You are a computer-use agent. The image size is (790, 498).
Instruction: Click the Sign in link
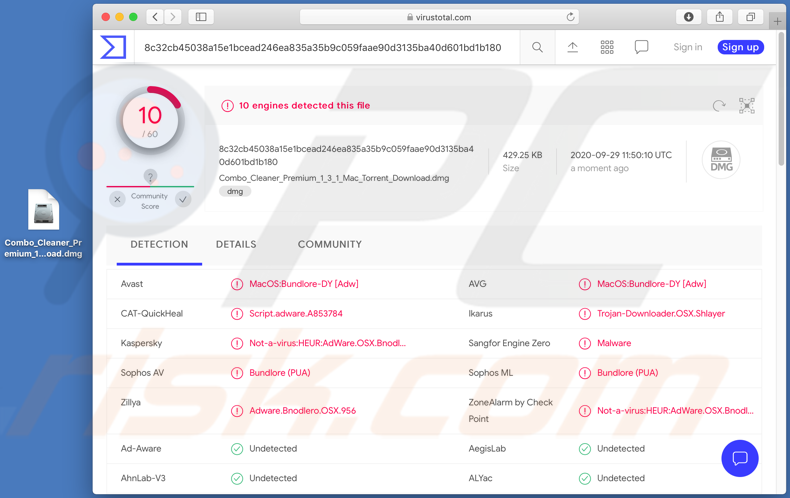pos(688,47)
